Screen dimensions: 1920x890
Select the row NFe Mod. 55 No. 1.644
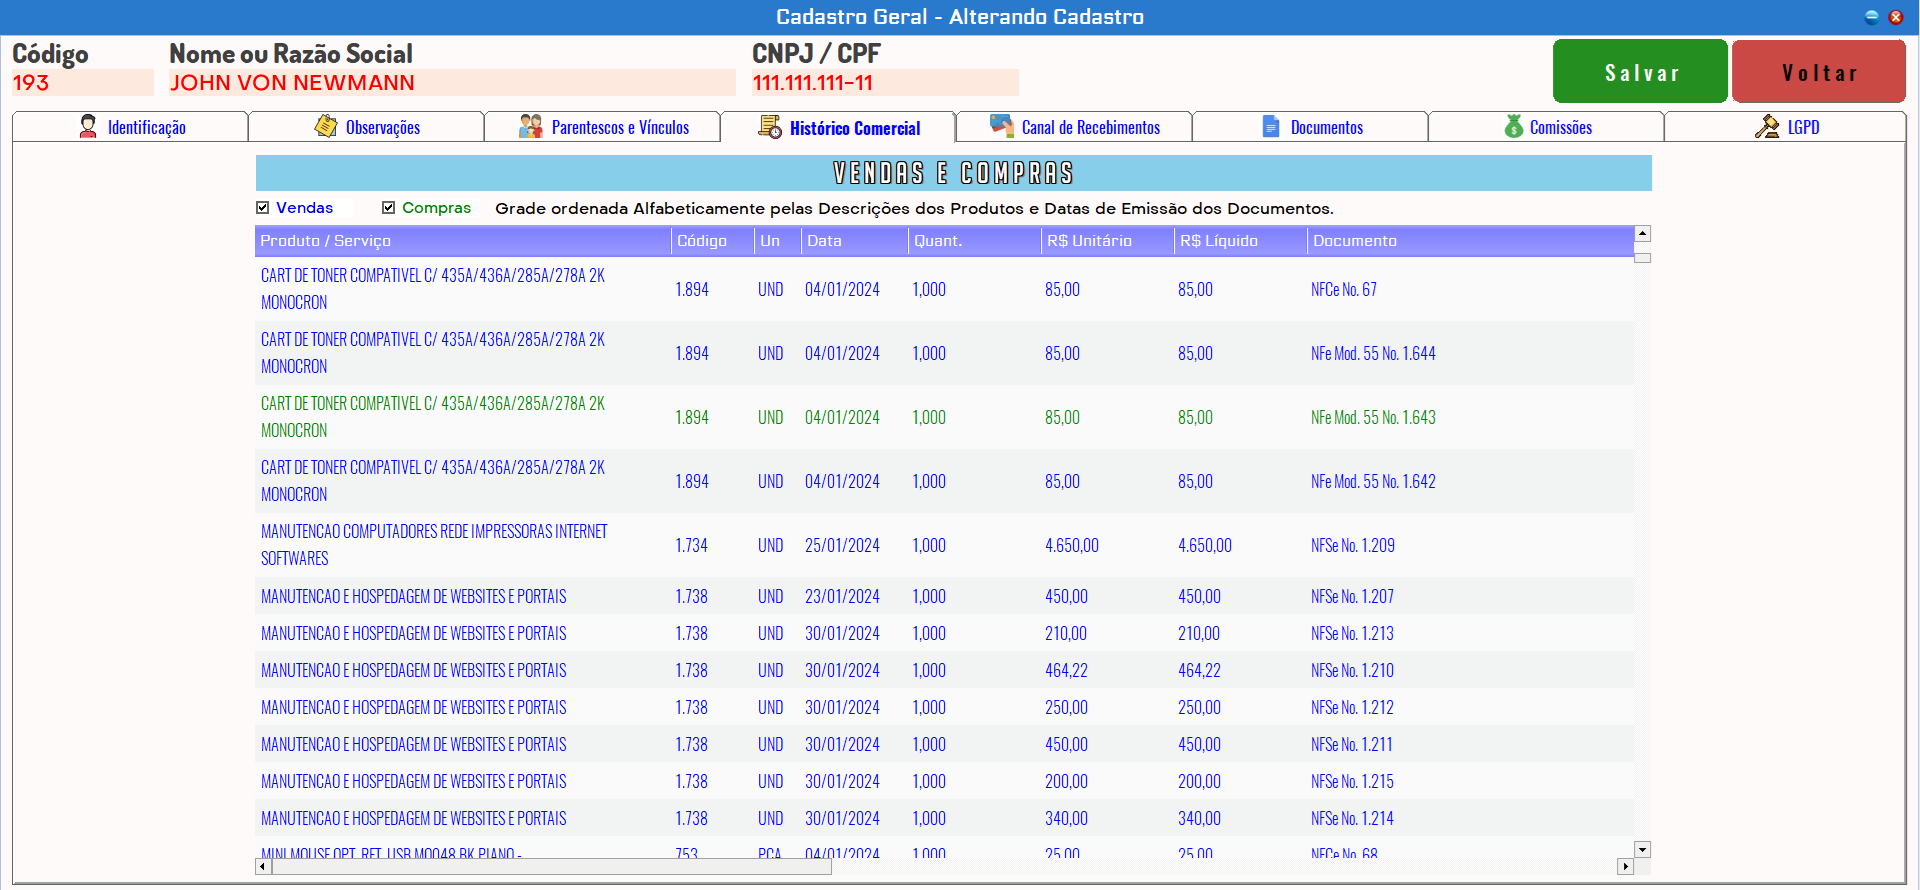(x=944, y=353)
